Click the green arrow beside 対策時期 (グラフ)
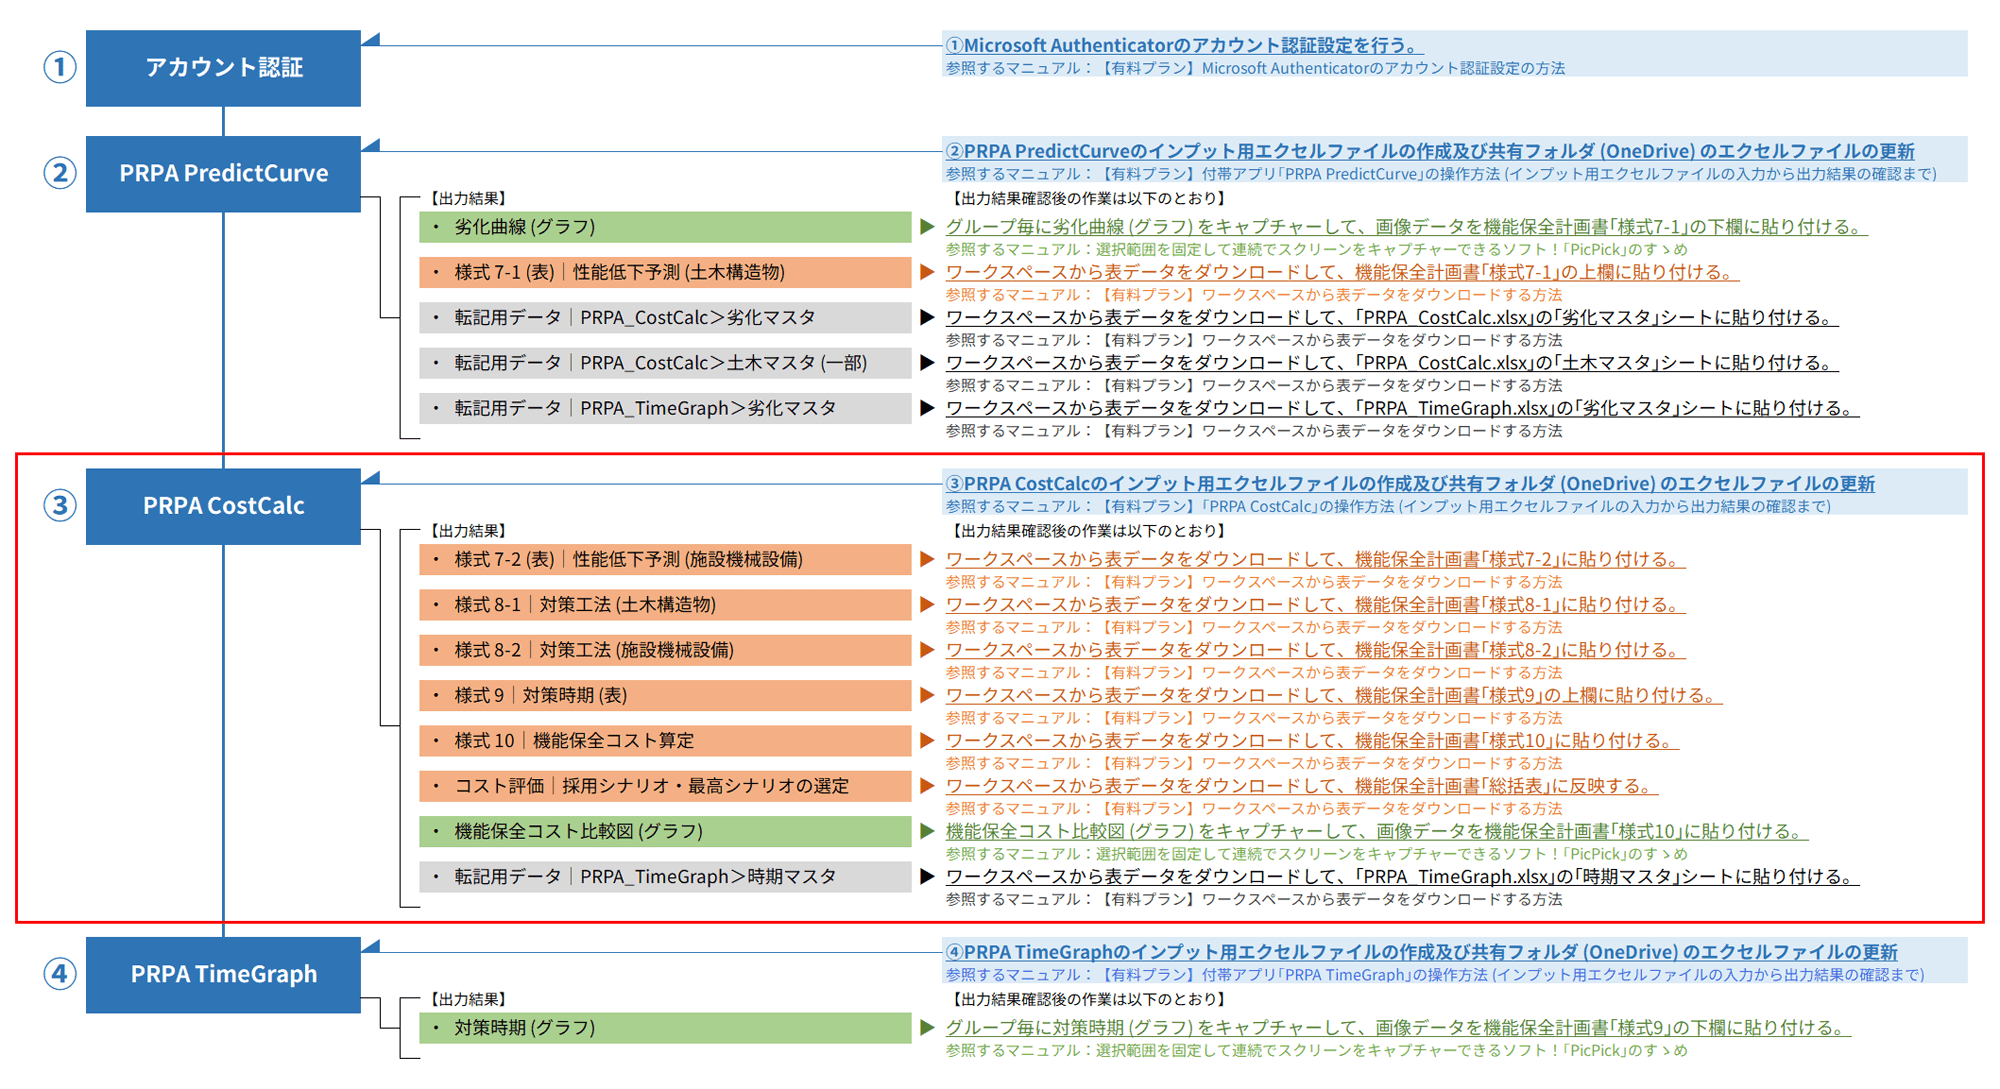This screenshot has width=2000, height=1089. pyautogui.click(x=927, y=1027)
